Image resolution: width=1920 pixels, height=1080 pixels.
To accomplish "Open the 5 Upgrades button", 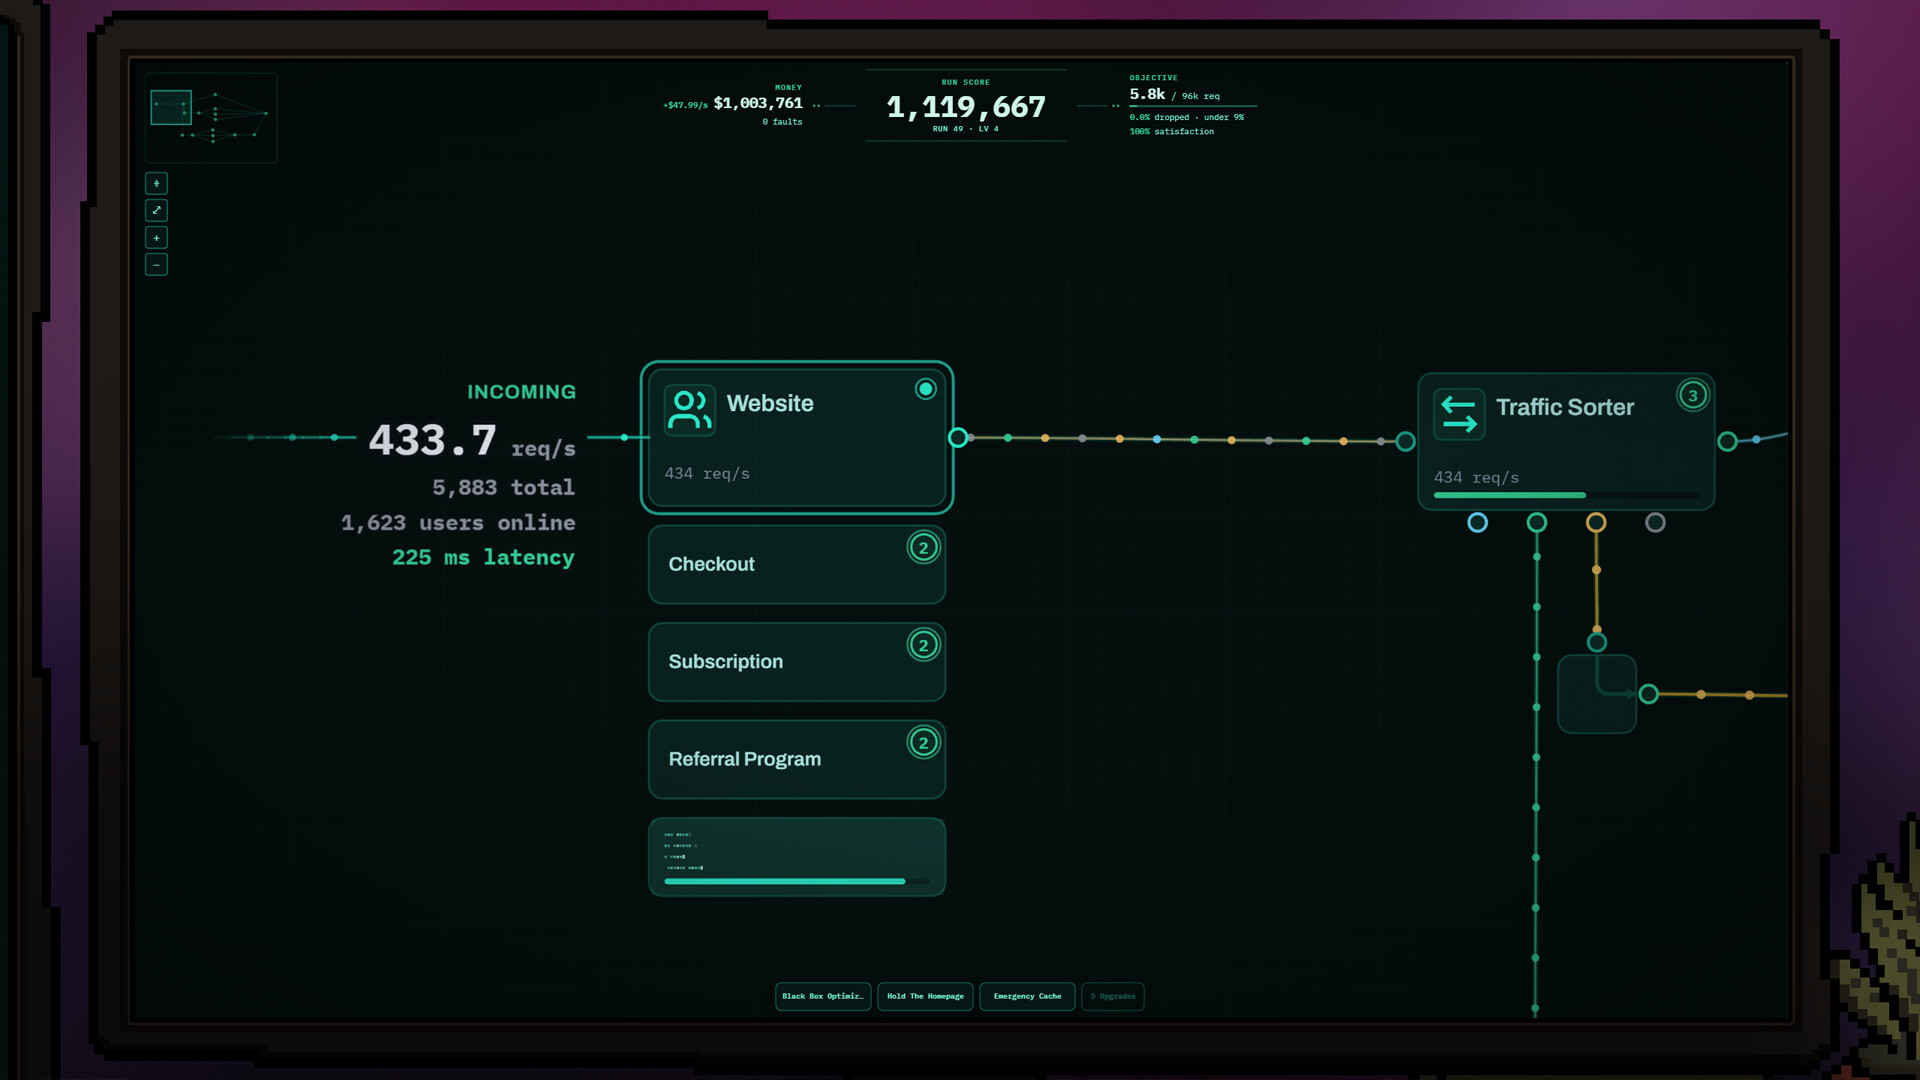I will tap(1113, 996).
